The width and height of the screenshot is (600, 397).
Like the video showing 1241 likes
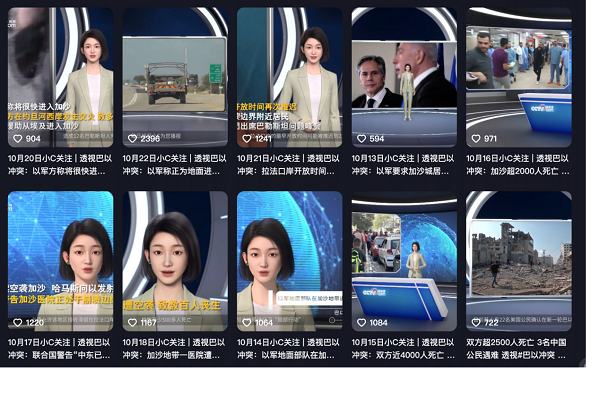[x=247, y=139]
